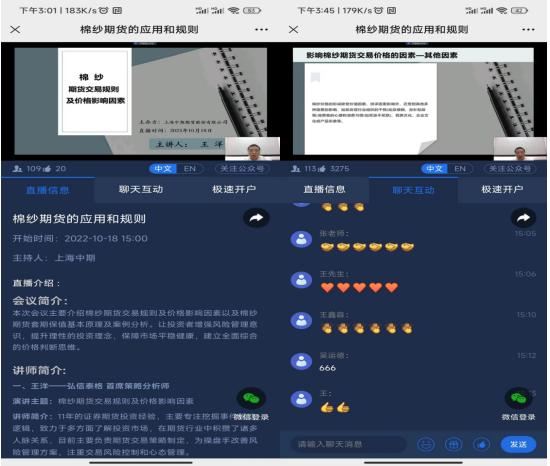Open 极速开户 tab on right screen
The width and height of the screenshot is (550, 466).
pyautogui.click(x=502, y=190)
